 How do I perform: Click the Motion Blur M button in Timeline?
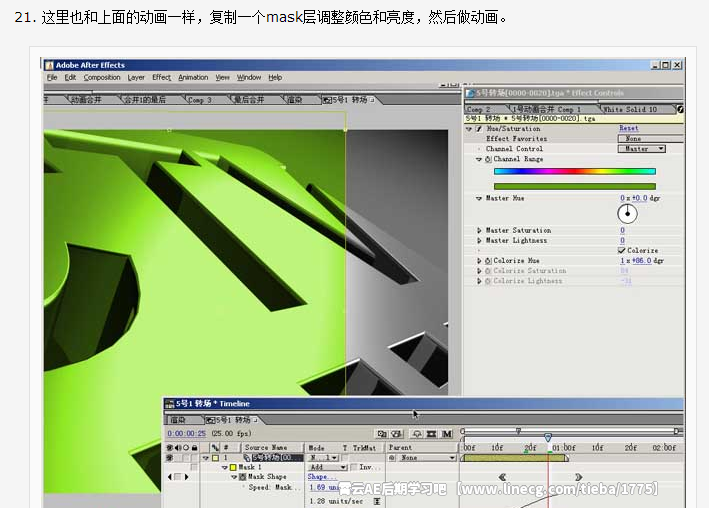447,434
